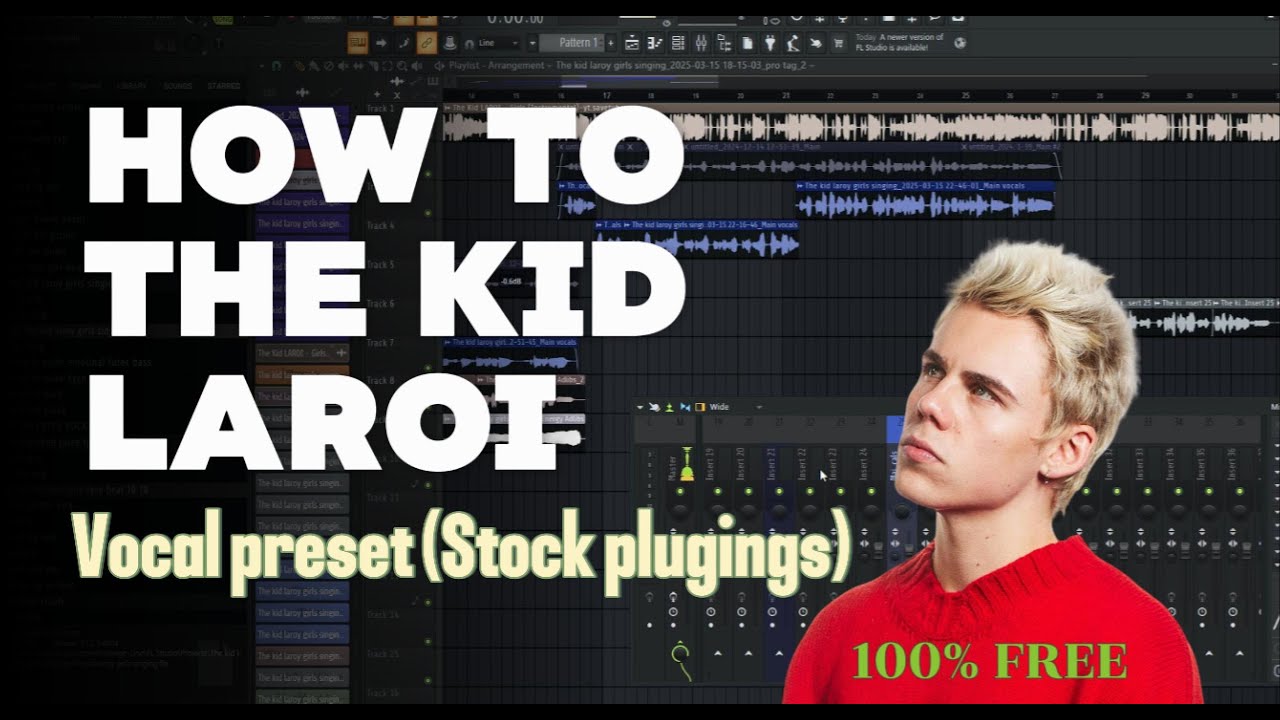Click the globe online news icon
The height and width of the screenshot is (720, 1280).
pyautogui.click(x=960, y=43)
